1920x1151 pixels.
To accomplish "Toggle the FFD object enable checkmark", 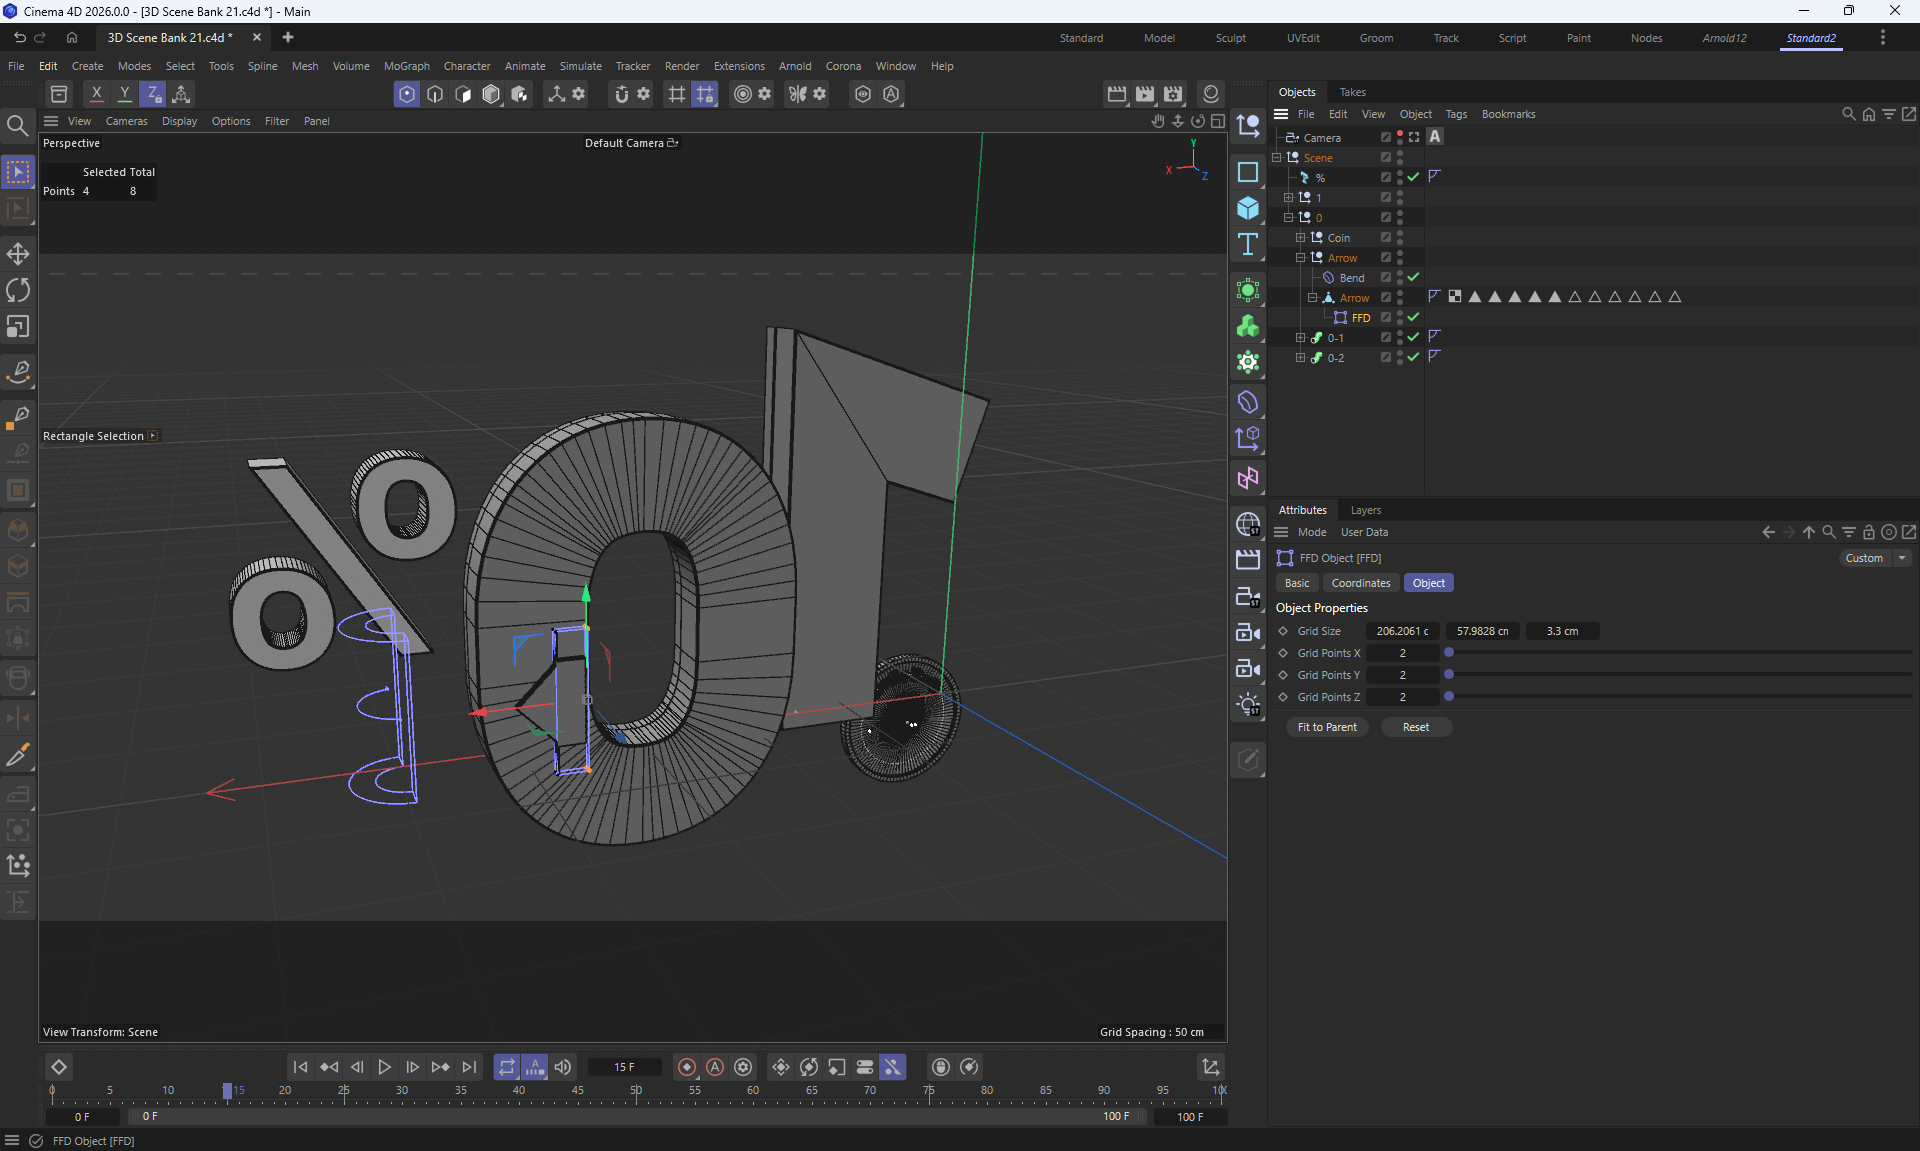I will [1413, 318].
